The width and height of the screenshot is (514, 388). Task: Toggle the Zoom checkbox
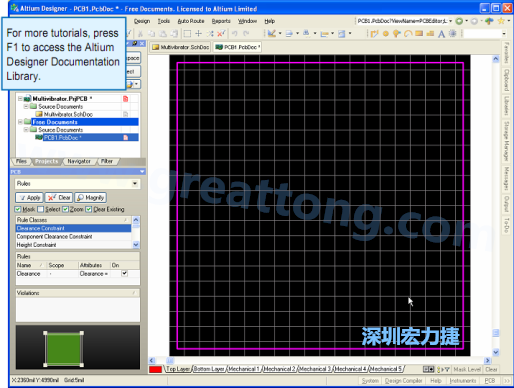65,209
